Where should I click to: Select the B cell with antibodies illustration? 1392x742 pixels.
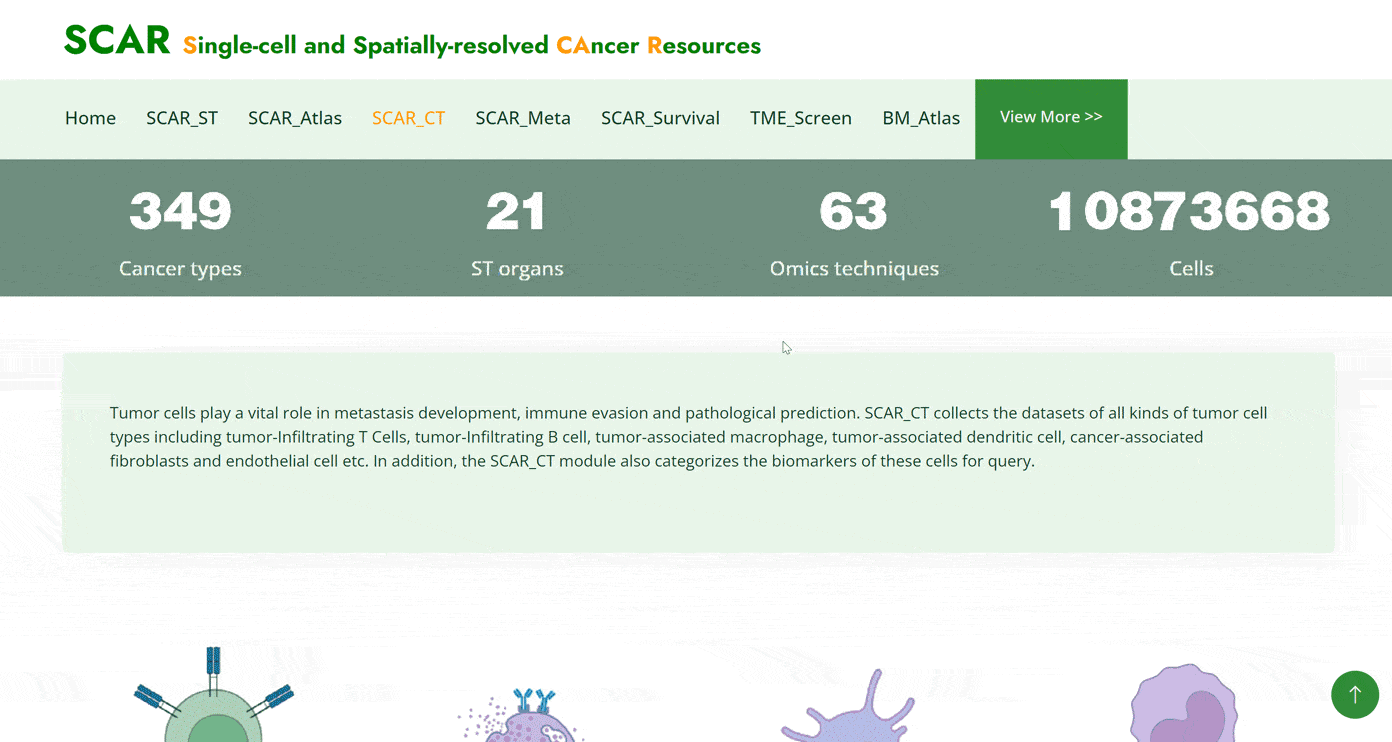(x=521, y=714)
